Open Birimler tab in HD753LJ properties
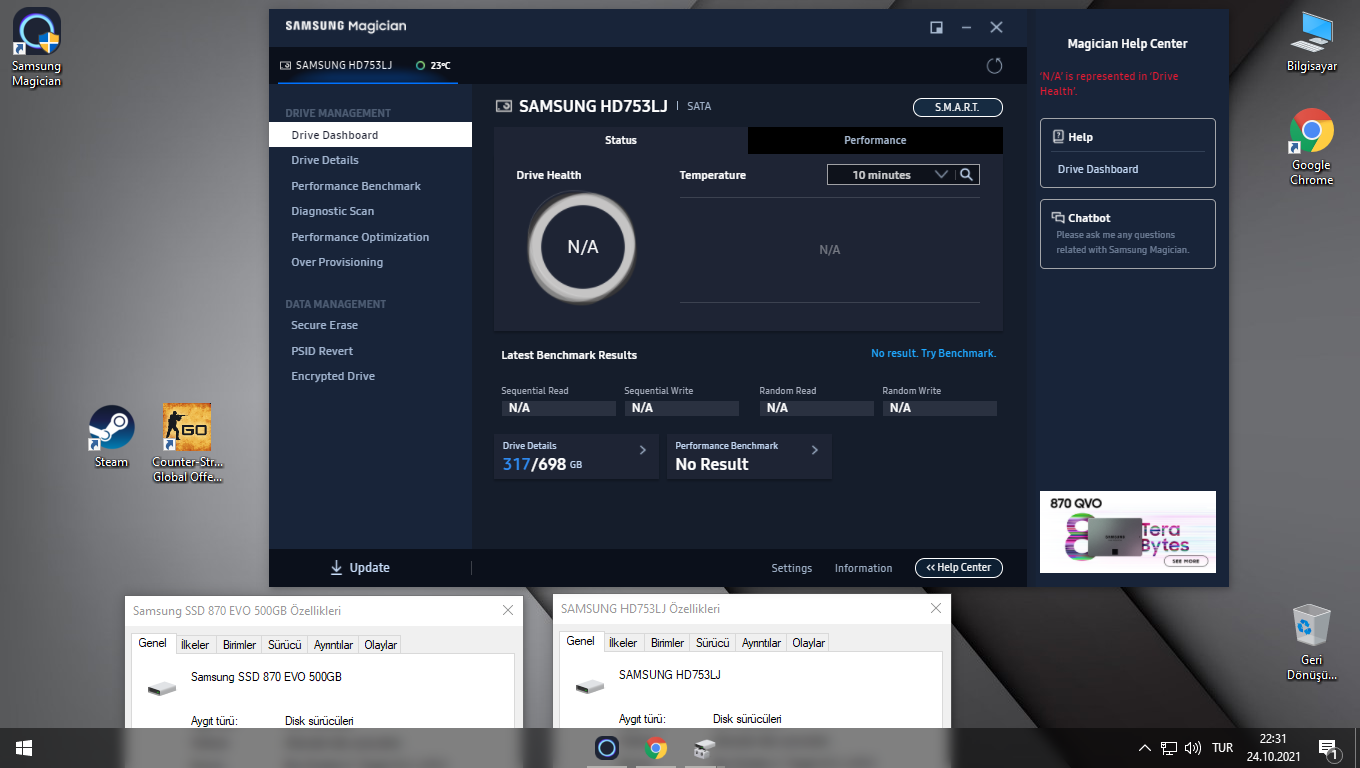The height and width of the screenshot is (768, 1360). (667, 643)
